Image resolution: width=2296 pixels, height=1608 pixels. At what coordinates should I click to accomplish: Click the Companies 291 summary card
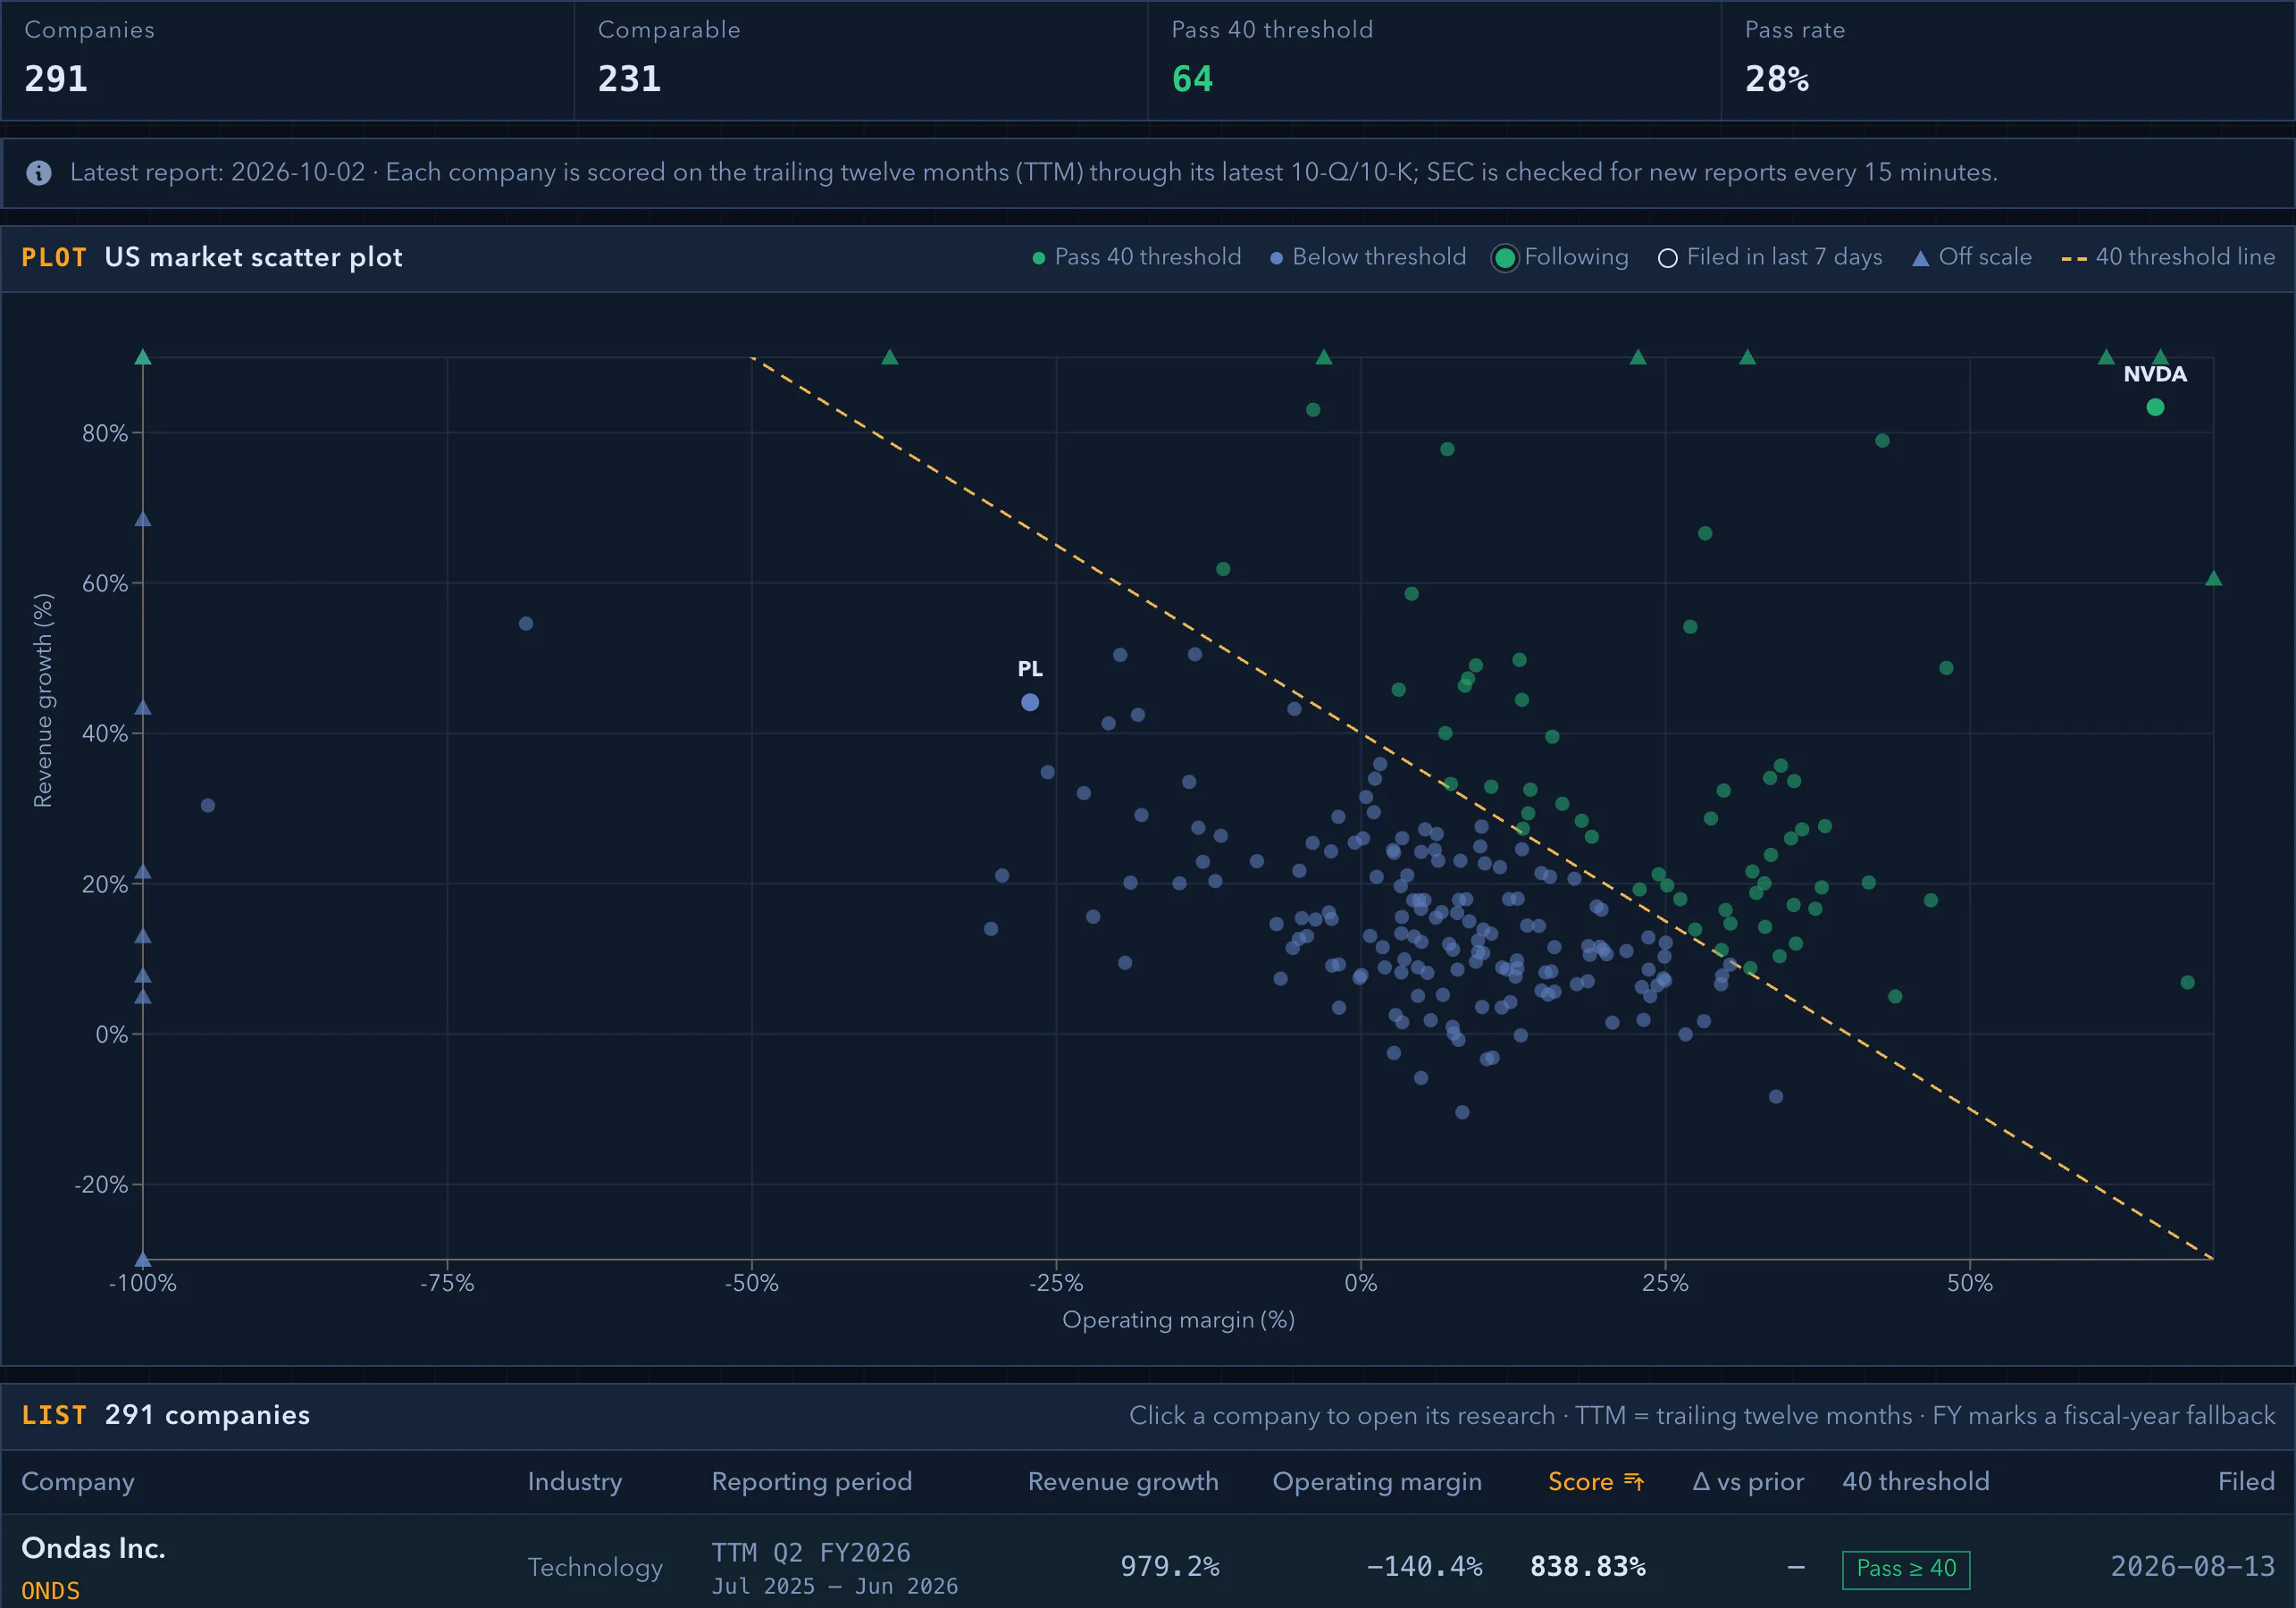point(288,60)
